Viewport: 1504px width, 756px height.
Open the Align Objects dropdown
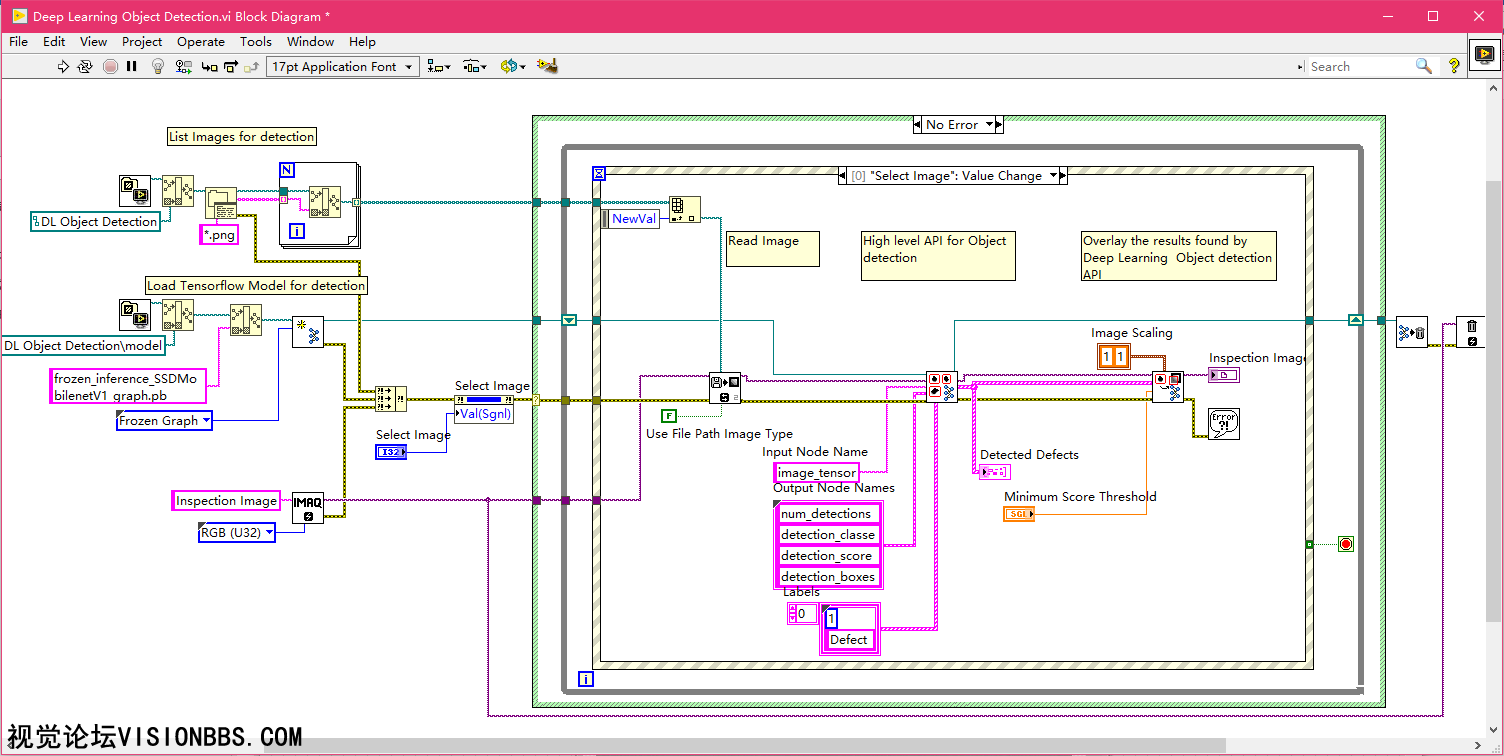(x=438, y=67)
